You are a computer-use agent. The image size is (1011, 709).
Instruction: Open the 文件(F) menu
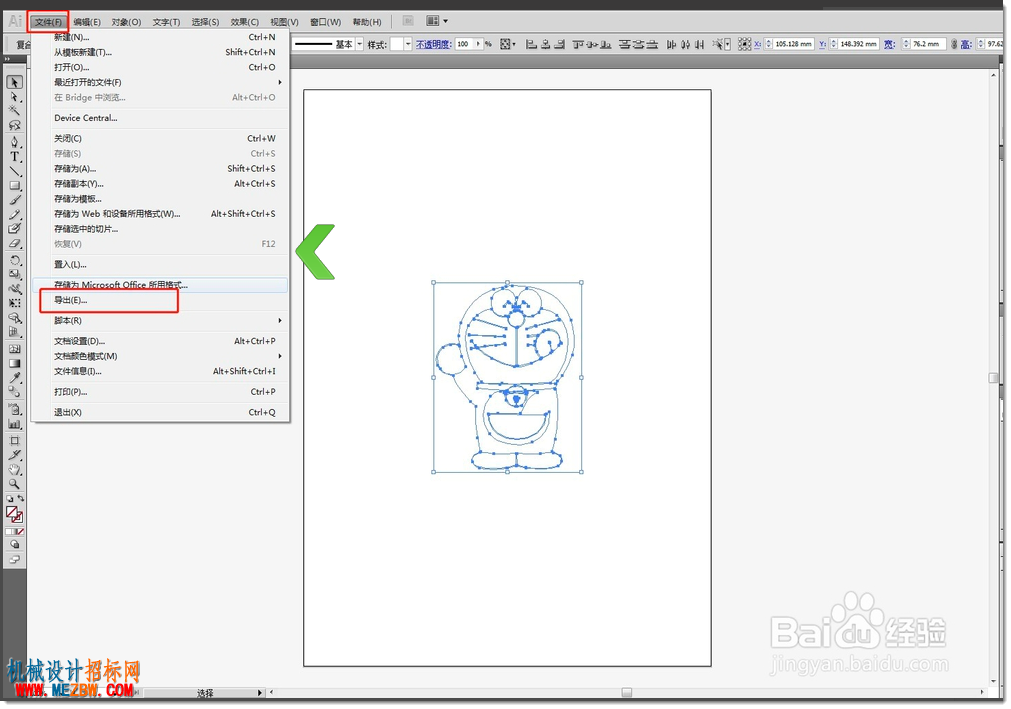(x=48, y=22)
